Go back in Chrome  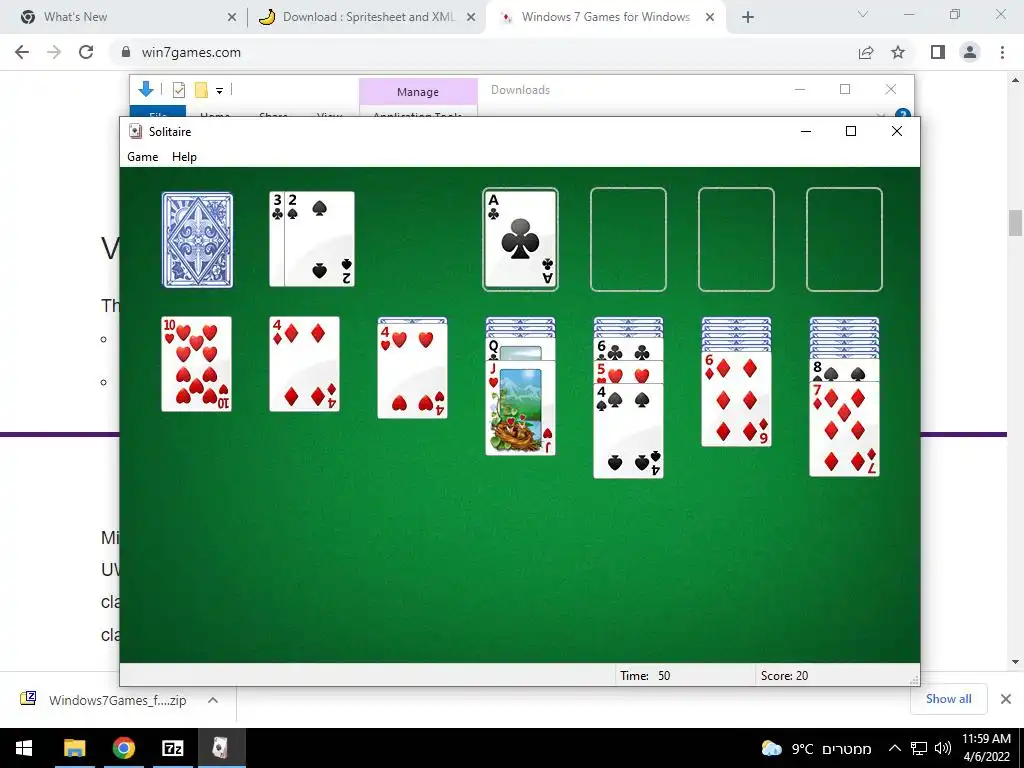pos(22,52)
